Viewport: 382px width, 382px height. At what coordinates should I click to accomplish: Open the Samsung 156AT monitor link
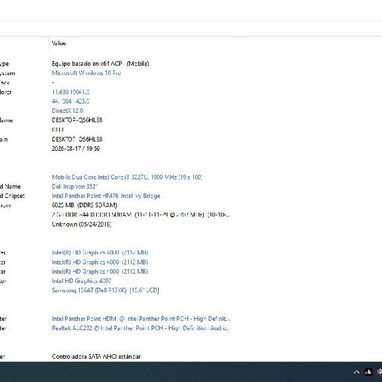pyautogui.click(x=105, y=290)
